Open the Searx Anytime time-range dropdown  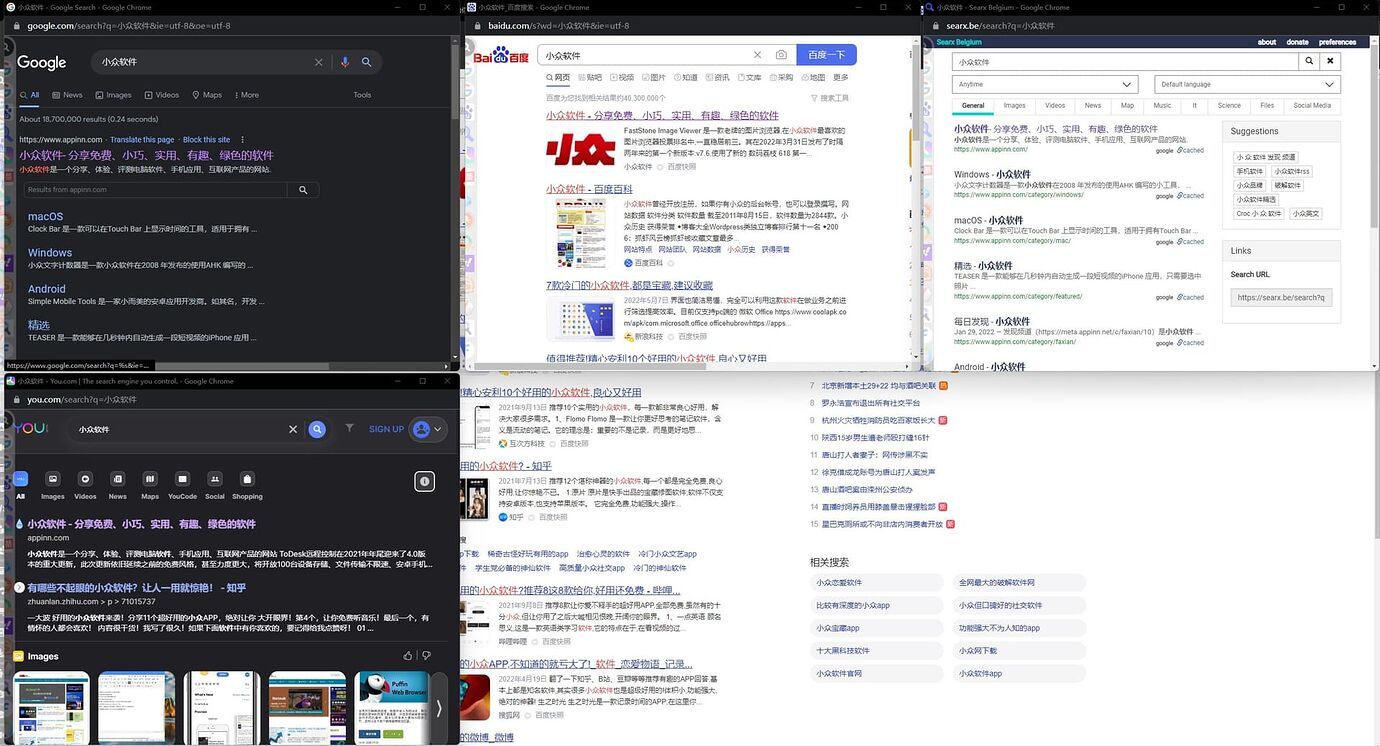(x=1045, y=84)
